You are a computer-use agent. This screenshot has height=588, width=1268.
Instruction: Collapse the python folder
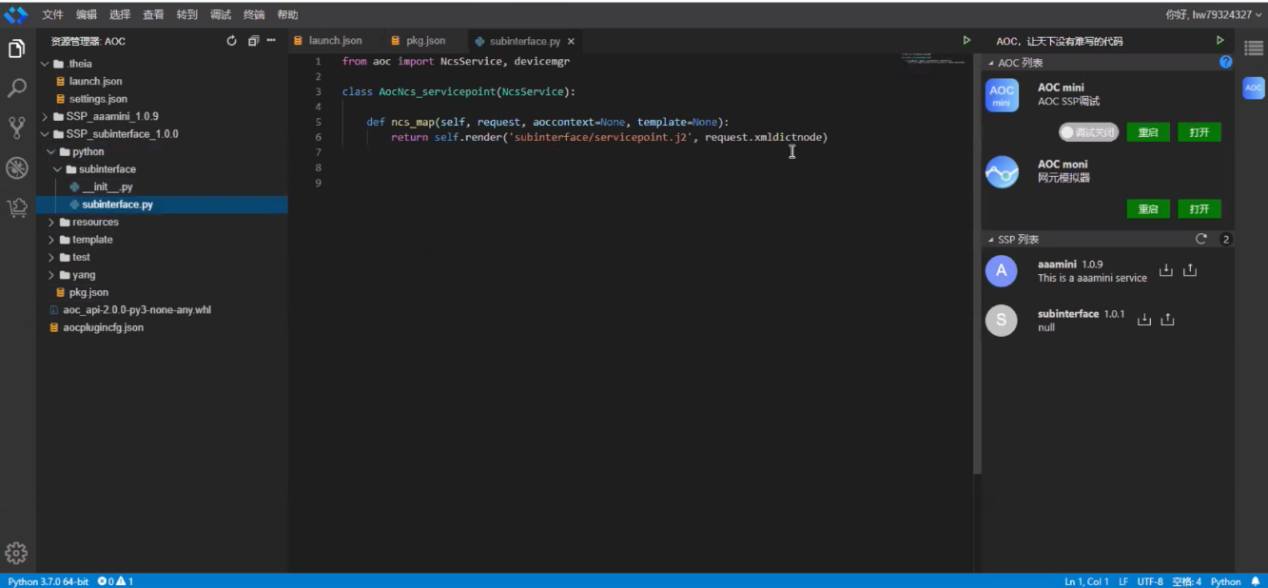(x=51, y=152)
